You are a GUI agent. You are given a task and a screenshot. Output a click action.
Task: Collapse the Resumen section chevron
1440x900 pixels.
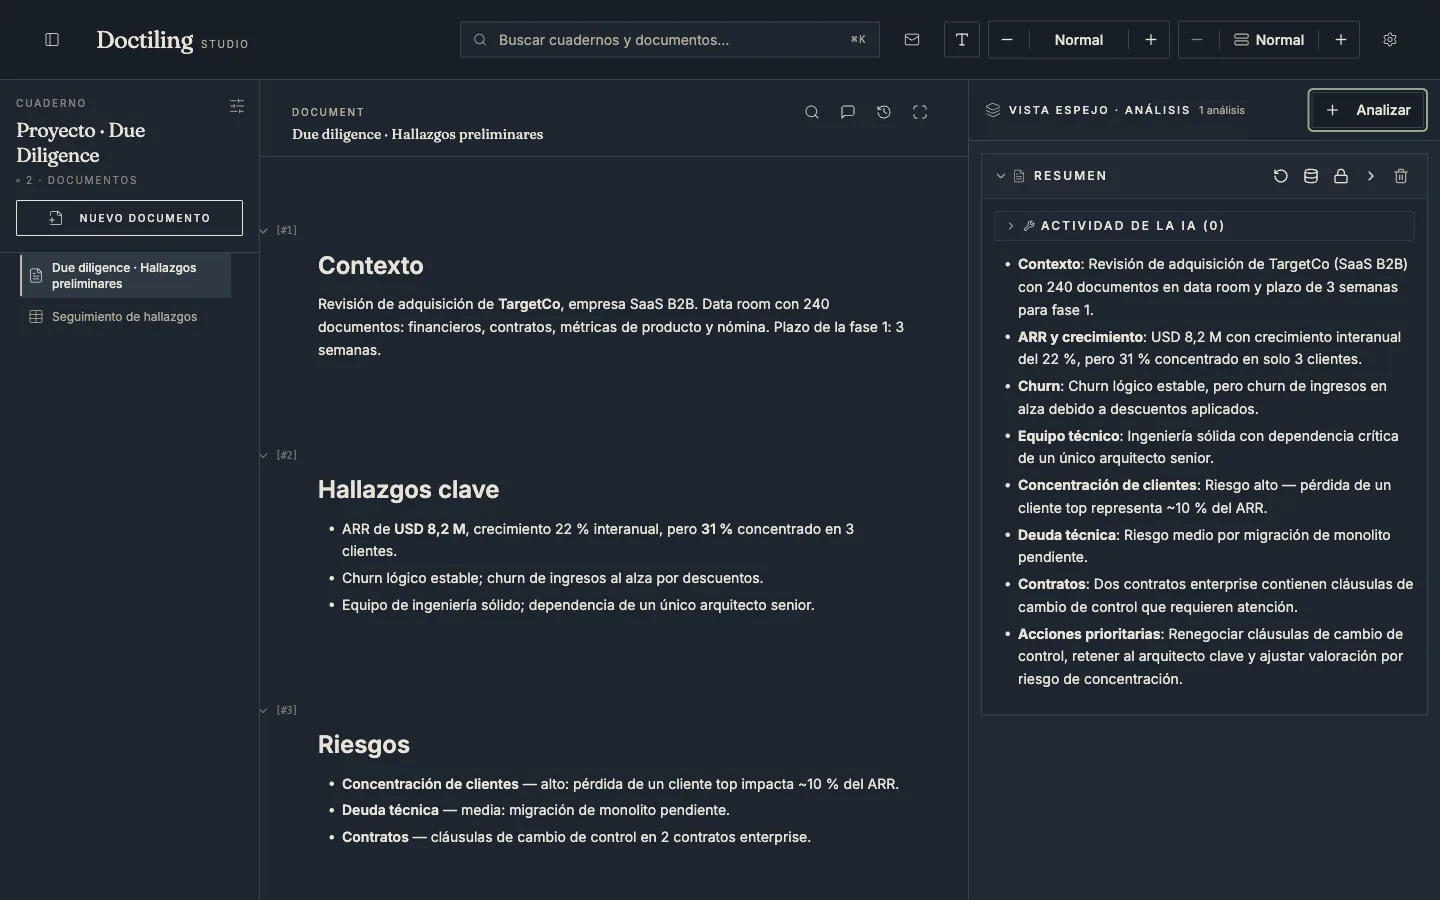point(1001,176)
